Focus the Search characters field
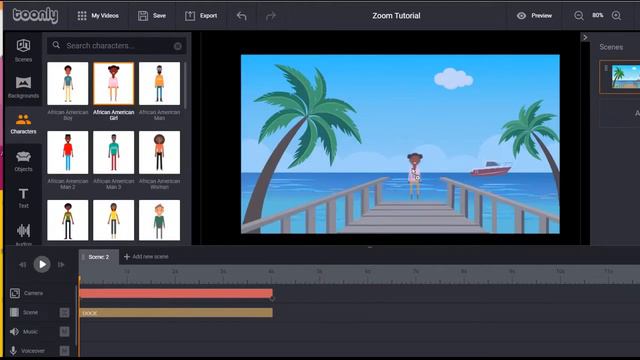640x360 pixels. (x=117, y=45)
